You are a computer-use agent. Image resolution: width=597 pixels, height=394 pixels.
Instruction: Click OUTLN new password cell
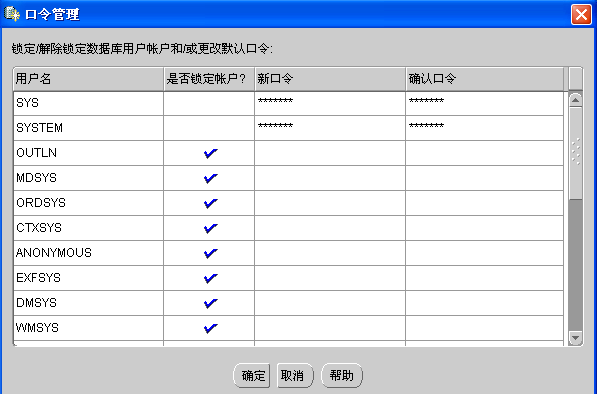click(330, 153)
